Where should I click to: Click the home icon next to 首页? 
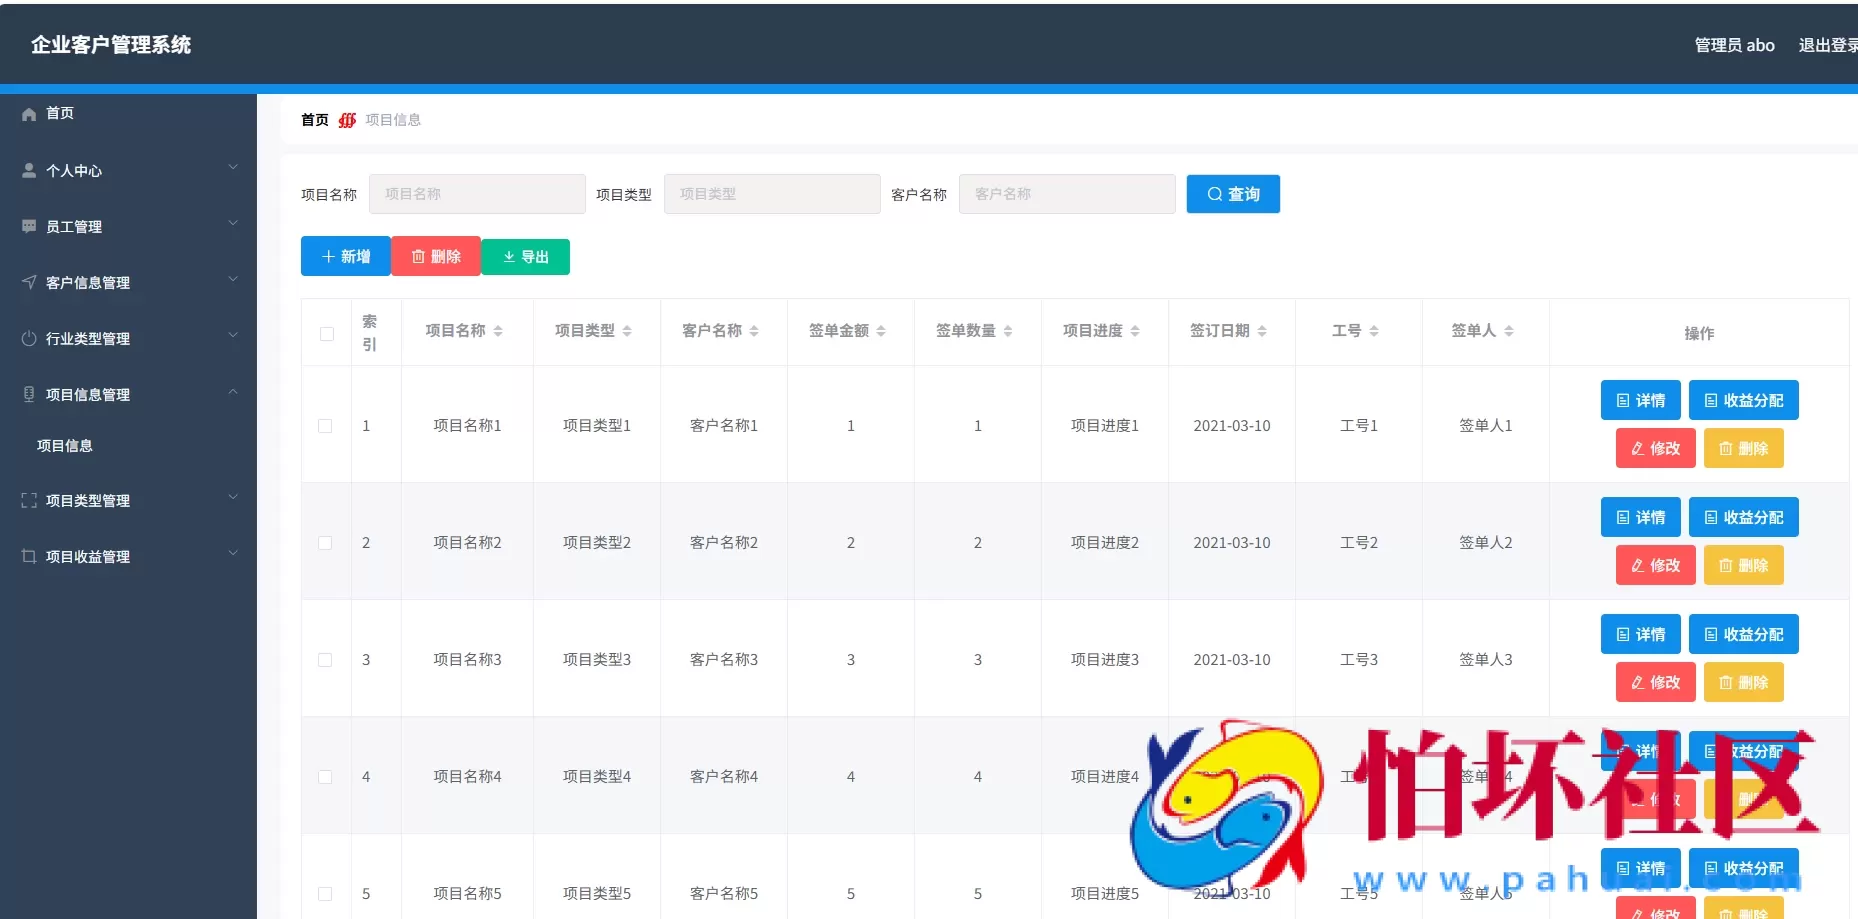pyautogui.click(x=28, y=113)
